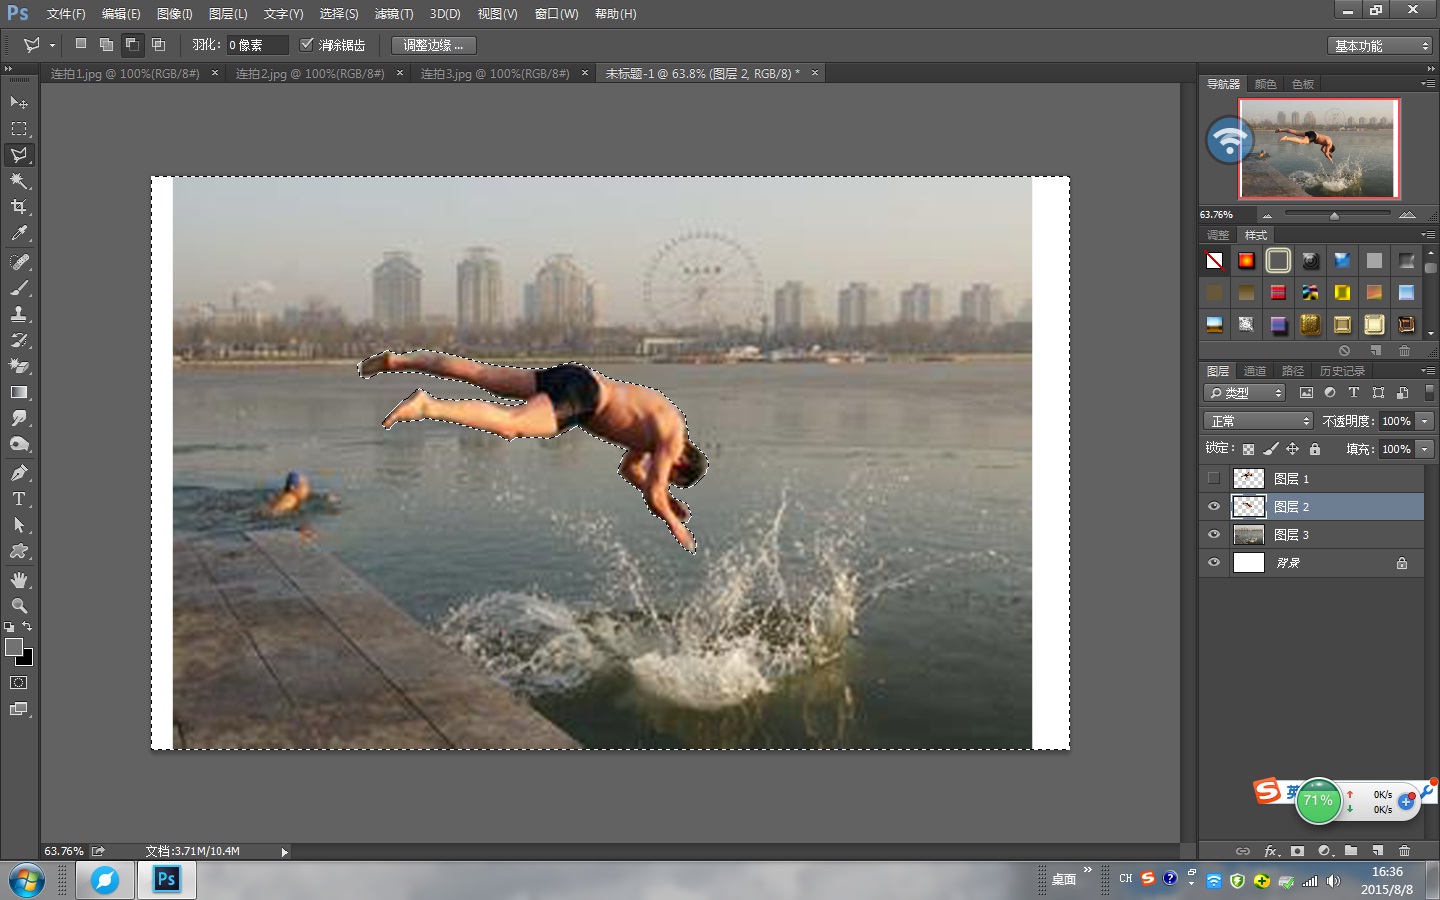Click the Delete layer trash icon

pyautogui.click(x=1404, y=851)
